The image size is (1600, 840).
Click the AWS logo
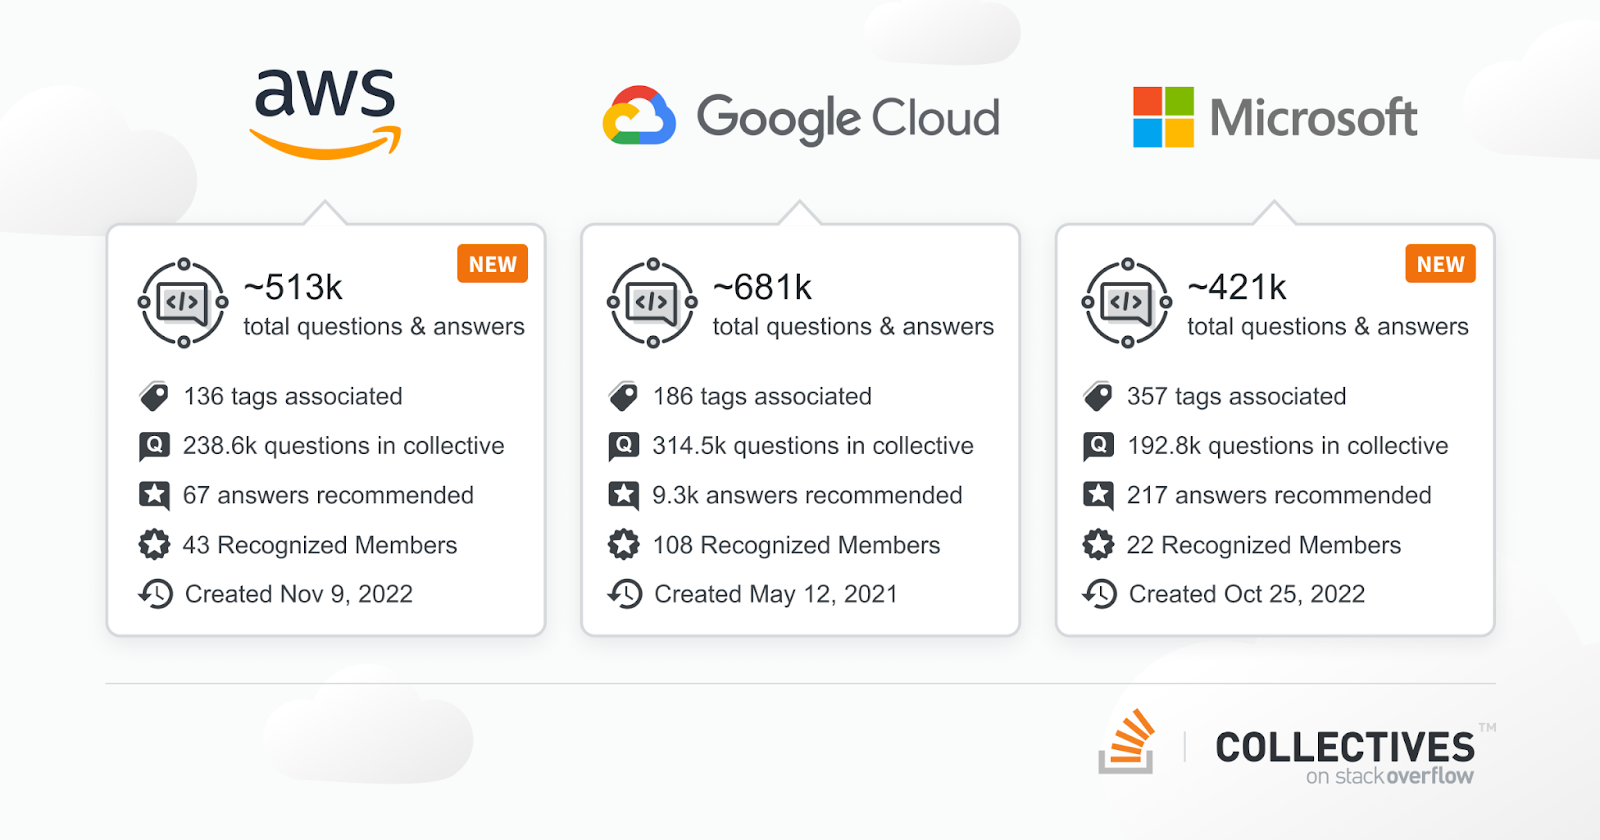point(325,114)
